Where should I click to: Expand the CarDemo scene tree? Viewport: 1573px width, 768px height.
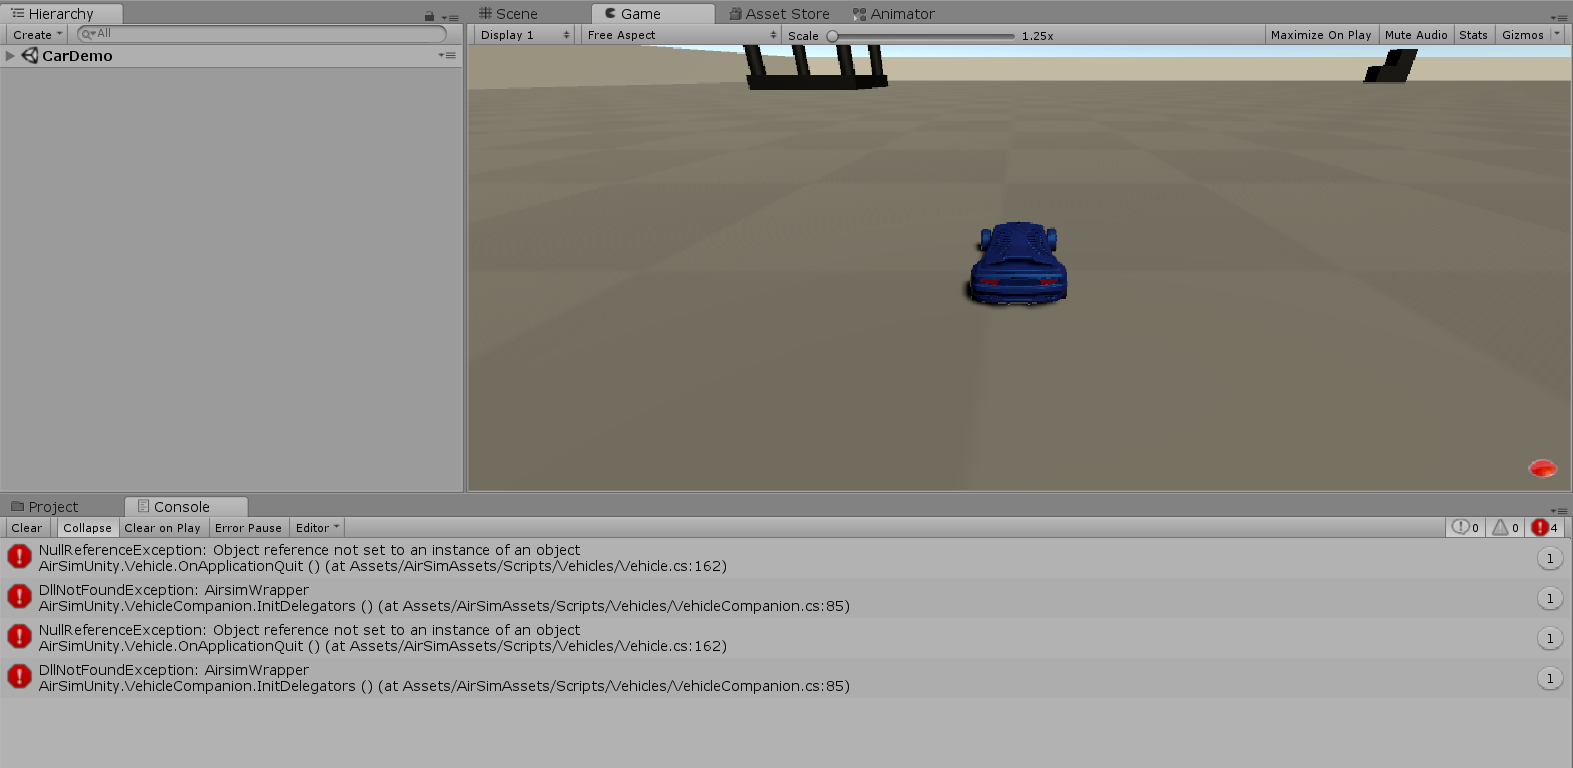(10, 56)
